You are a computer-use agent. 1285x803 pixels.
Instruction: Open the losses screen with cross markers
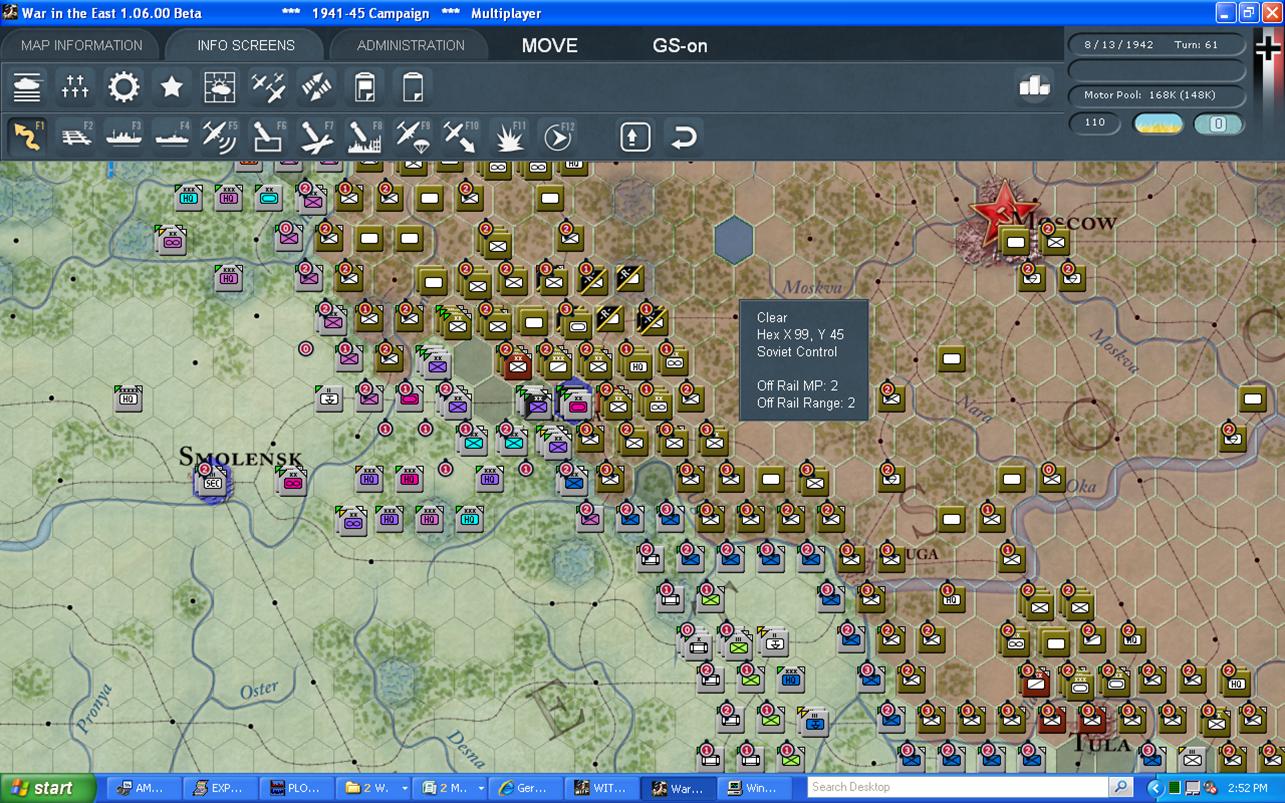(x=75, y=87)
